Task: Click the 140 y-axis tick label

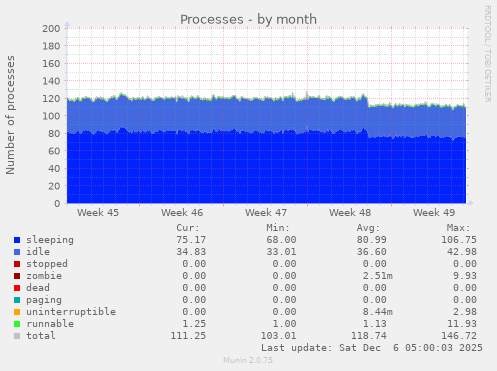Action: [51, 81]
